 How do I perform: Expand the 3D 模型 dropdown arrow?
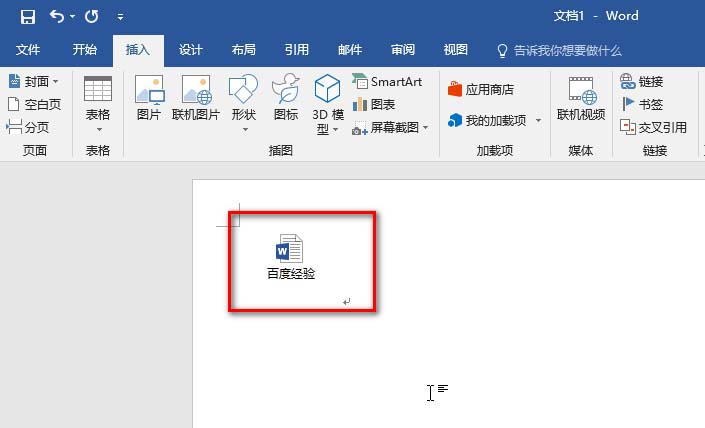tap(335, 129)
